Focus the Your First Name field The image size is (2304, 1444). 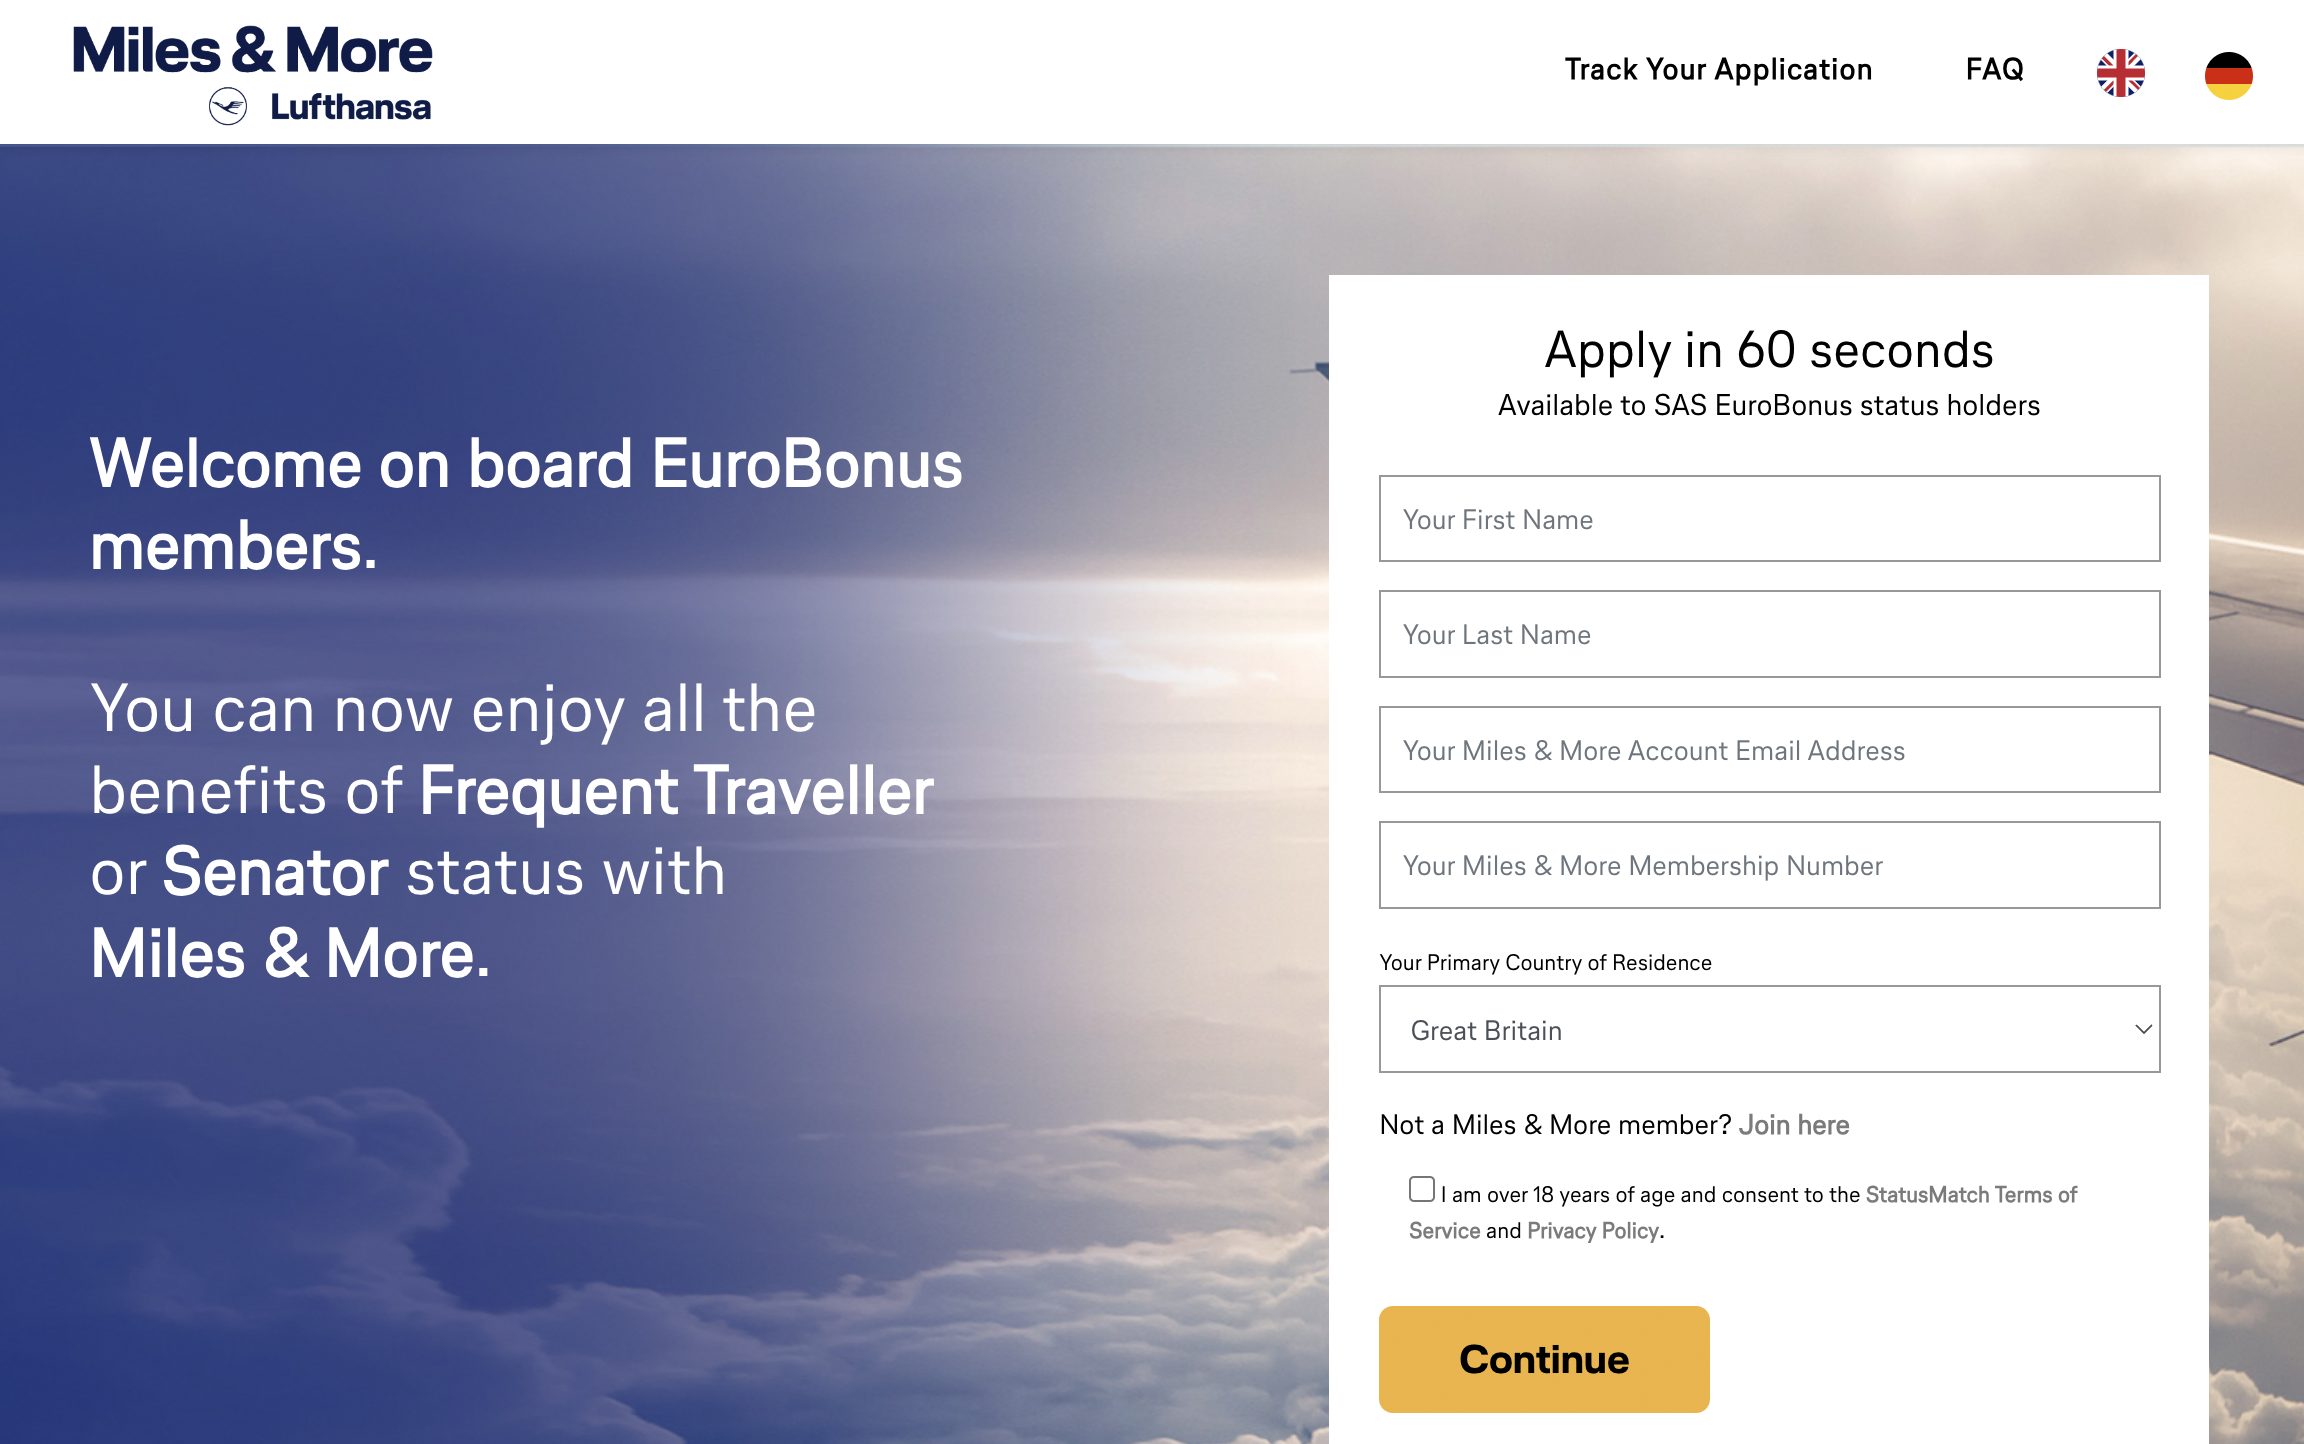1768,519
